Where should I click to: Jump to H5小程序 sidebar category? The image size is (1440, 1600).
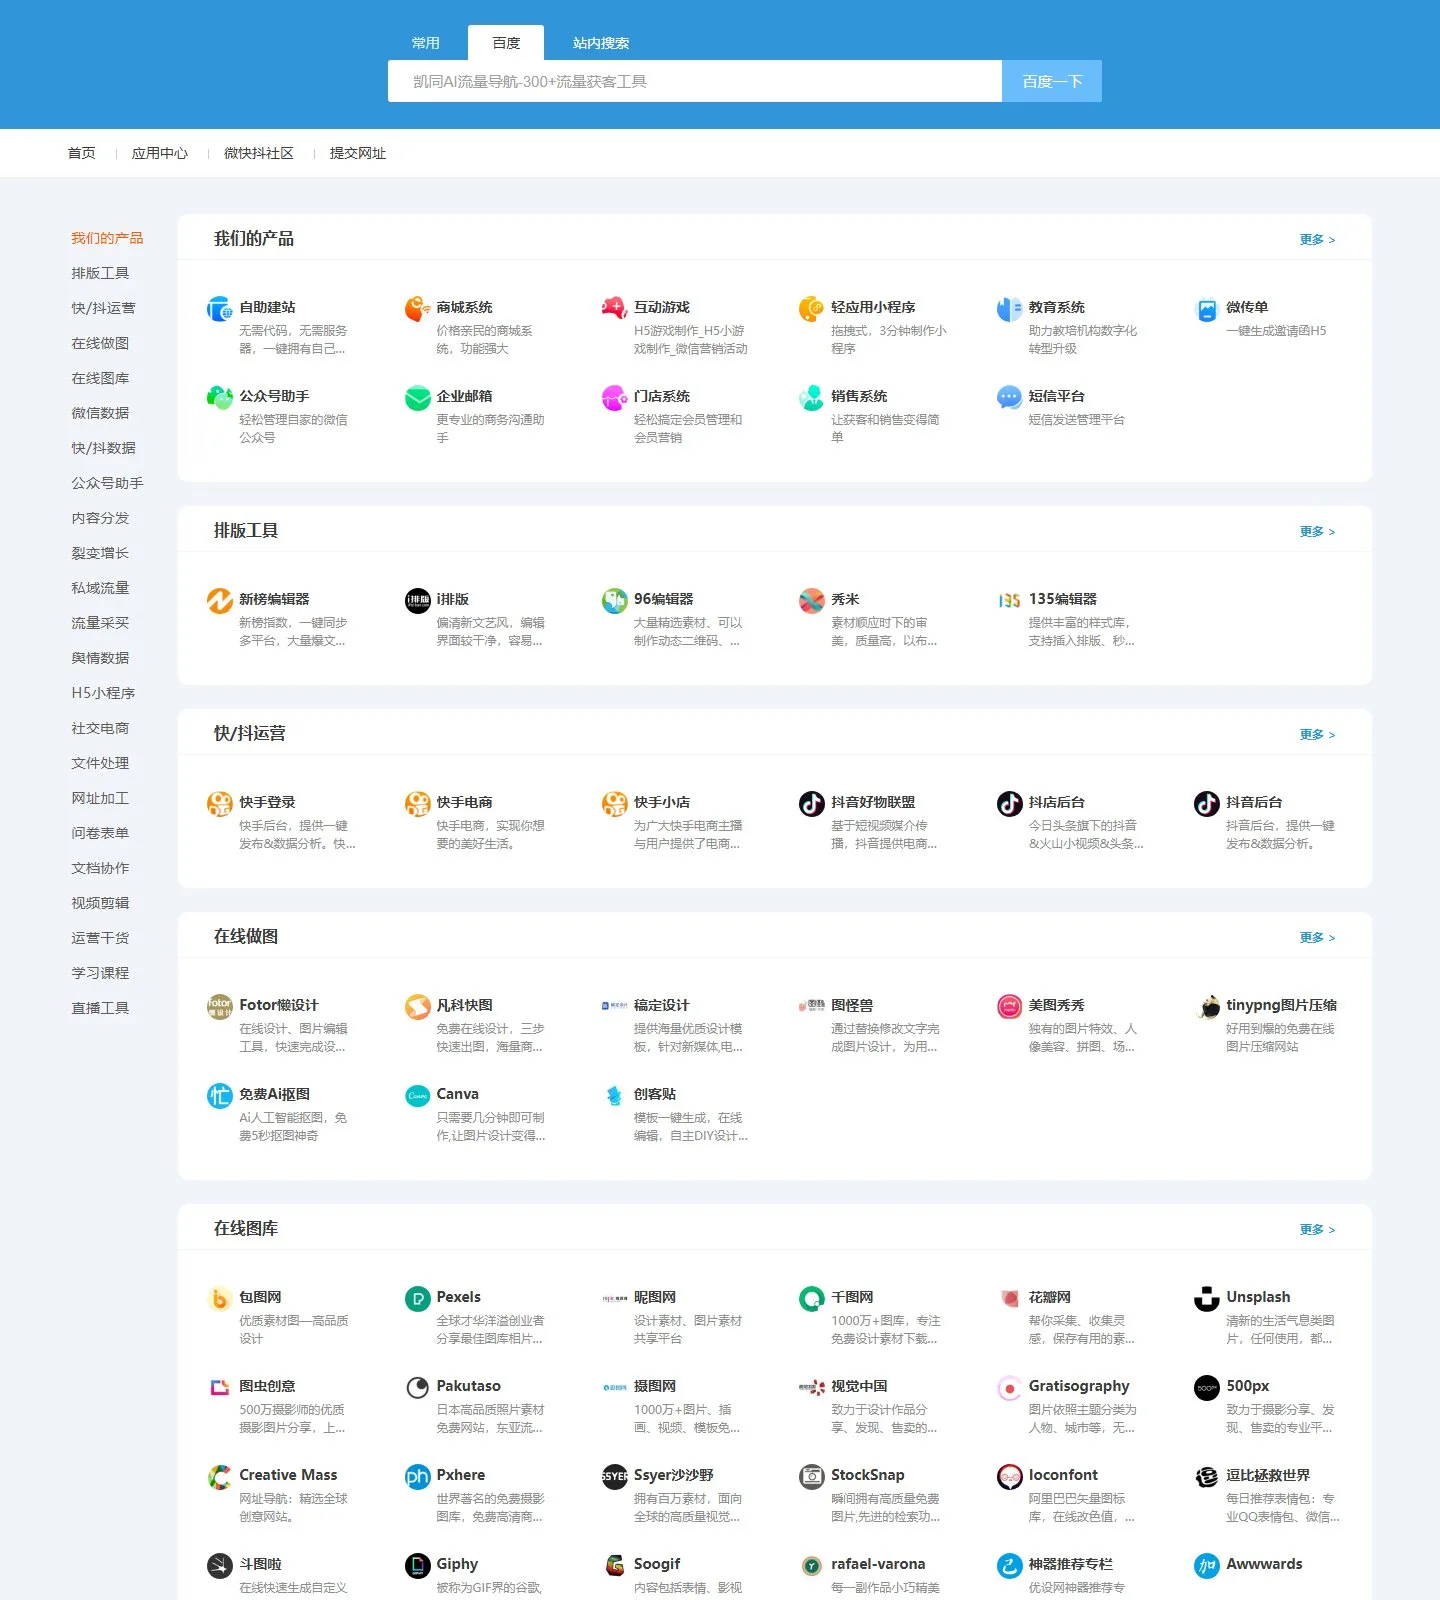[x=103, y=693]
